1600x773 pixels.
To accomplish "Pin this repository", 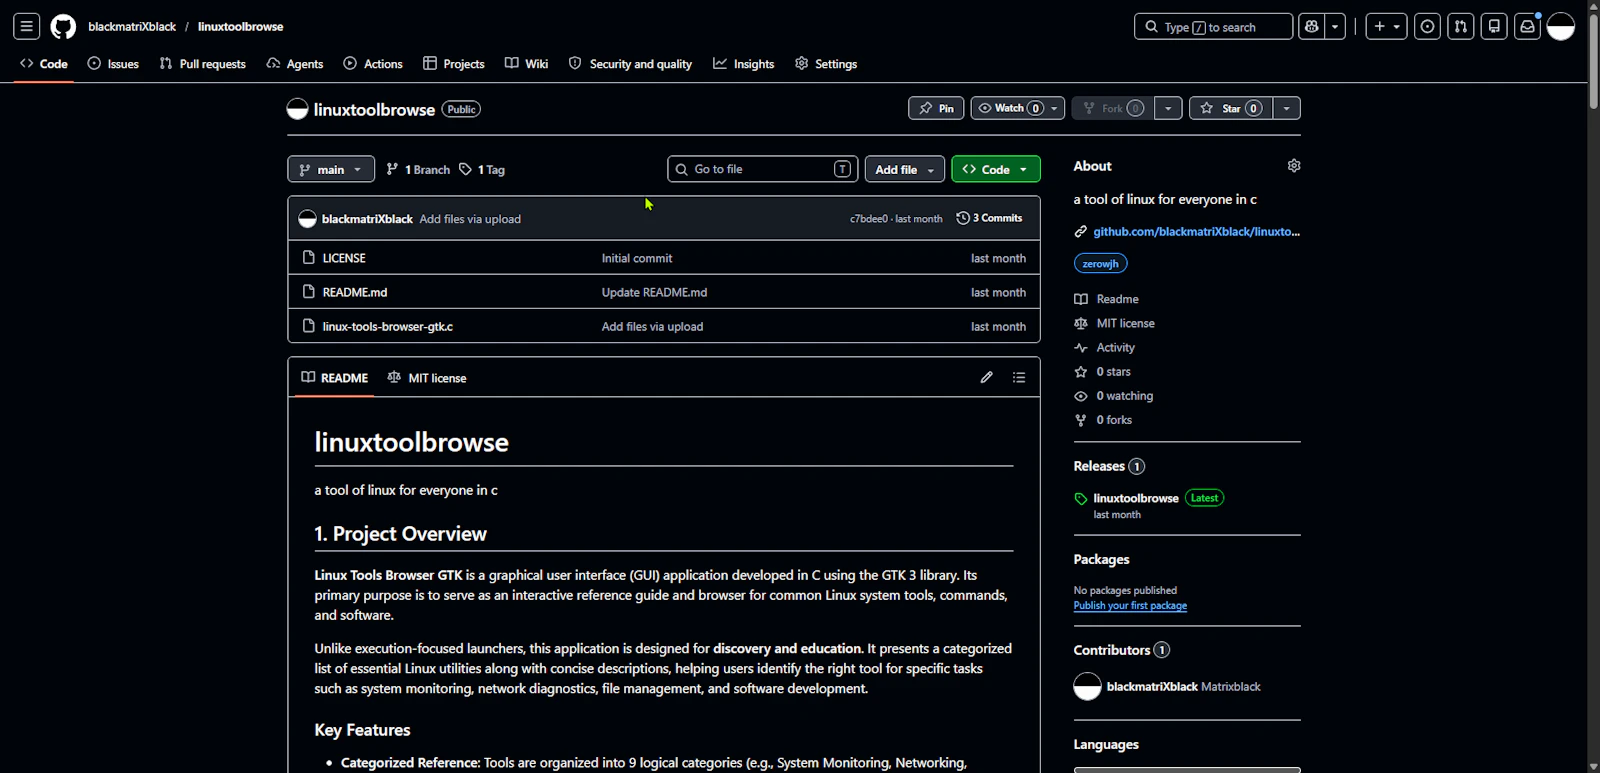I will [937, 108].
